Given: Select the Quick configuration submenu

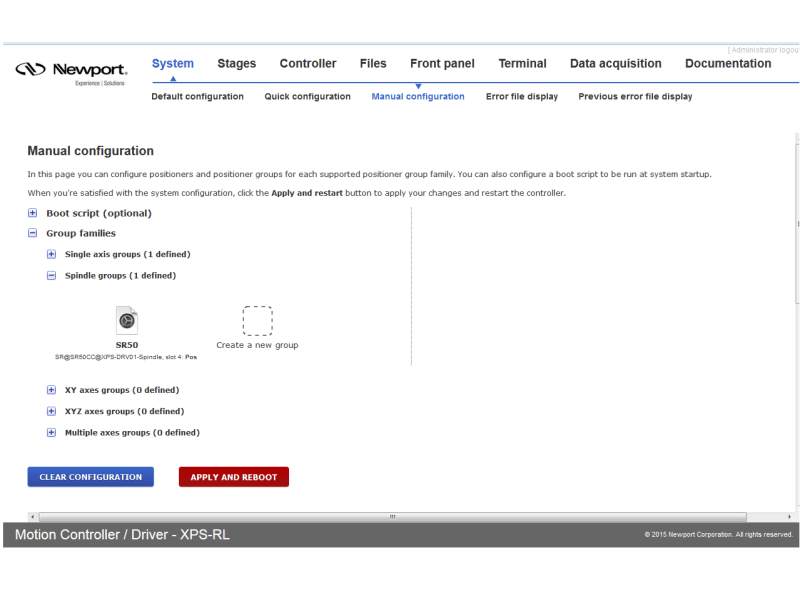Looking at the screenshot, I should pos(307,97).
